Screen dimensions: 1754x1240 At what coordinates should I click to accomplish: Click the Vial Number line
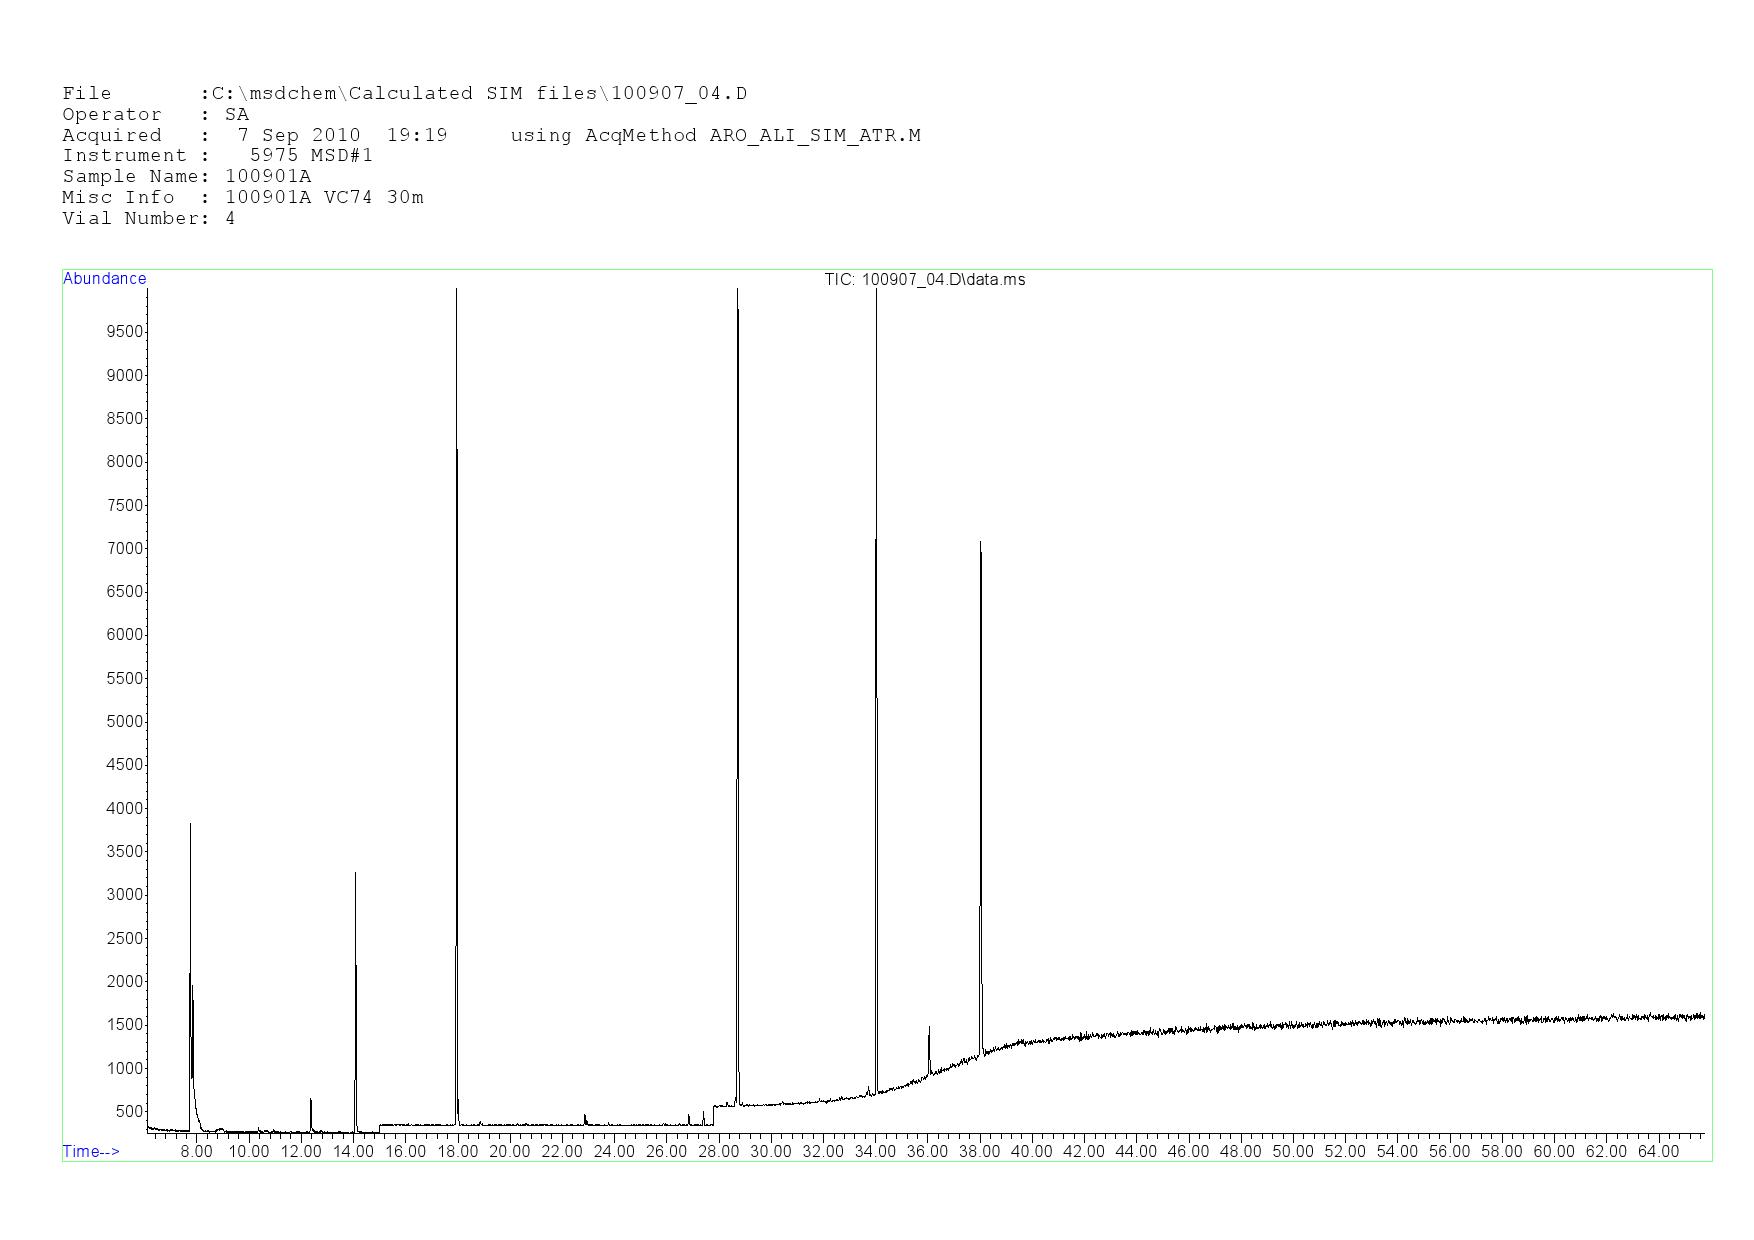tap(149, 218)
